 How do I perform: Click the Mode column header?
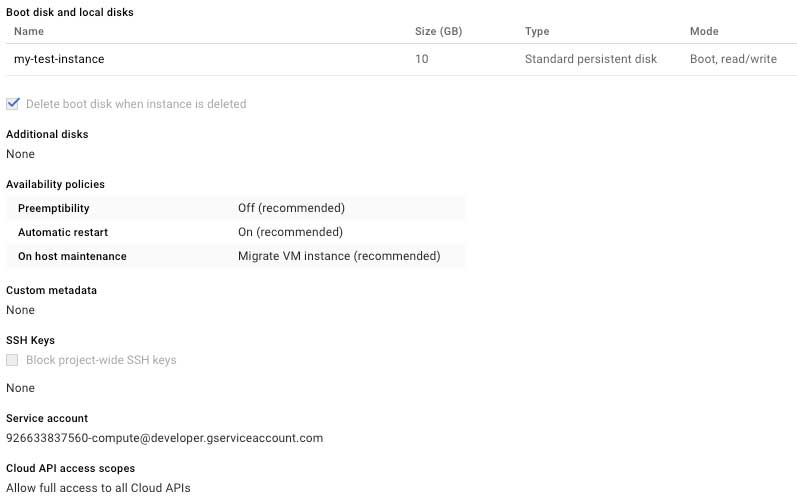(x=704, y=32)
